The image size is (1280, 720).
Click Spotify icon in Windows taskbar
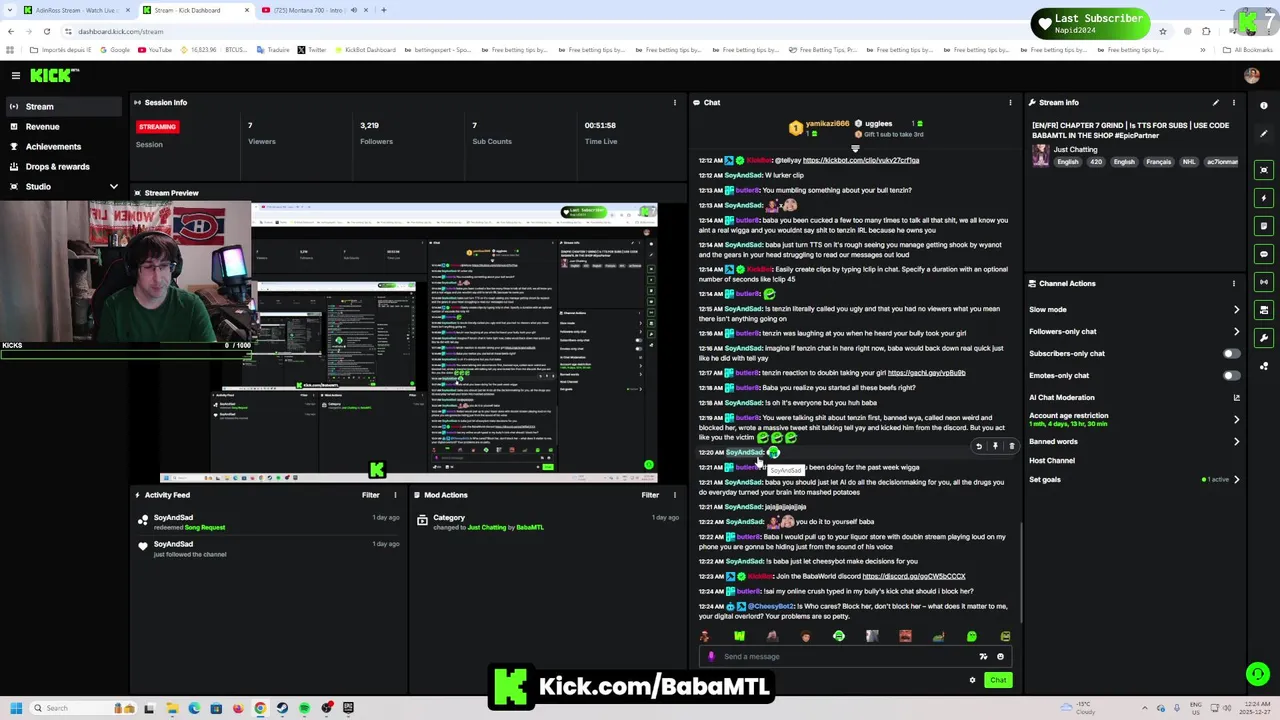304,708
